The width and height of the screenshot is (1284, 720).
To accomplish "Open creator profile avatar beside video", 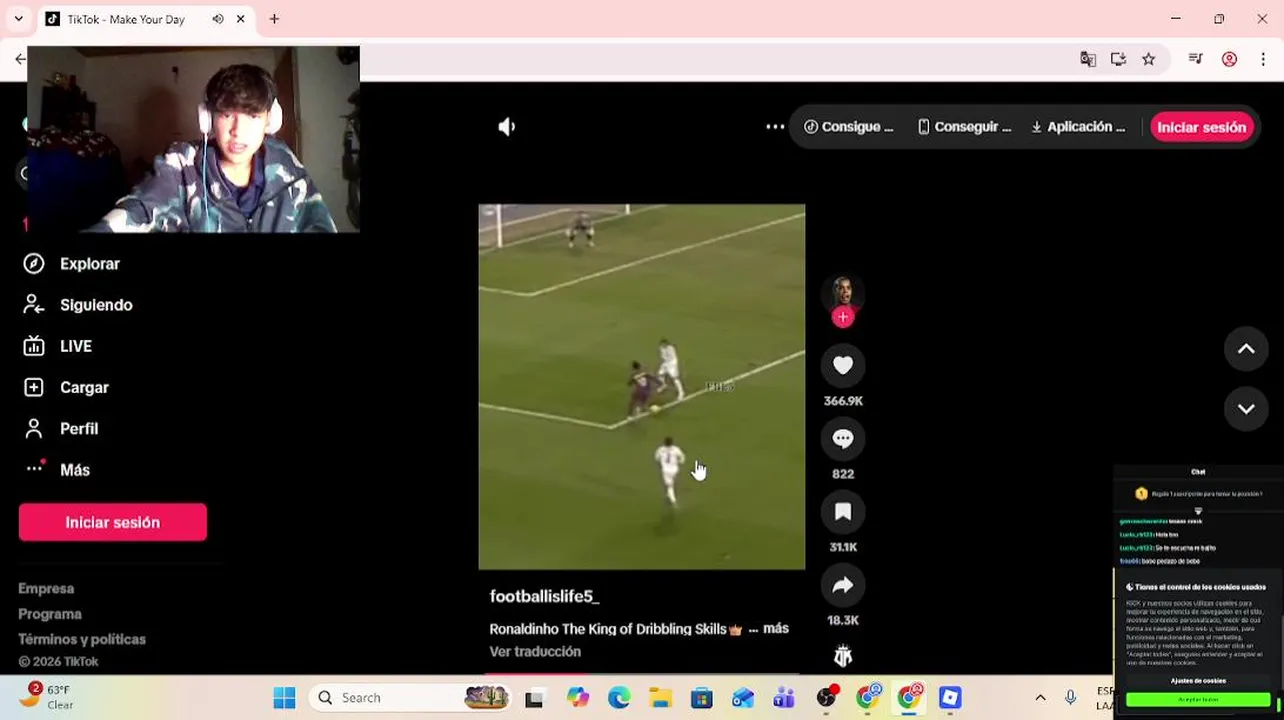I will coord(843,293).
